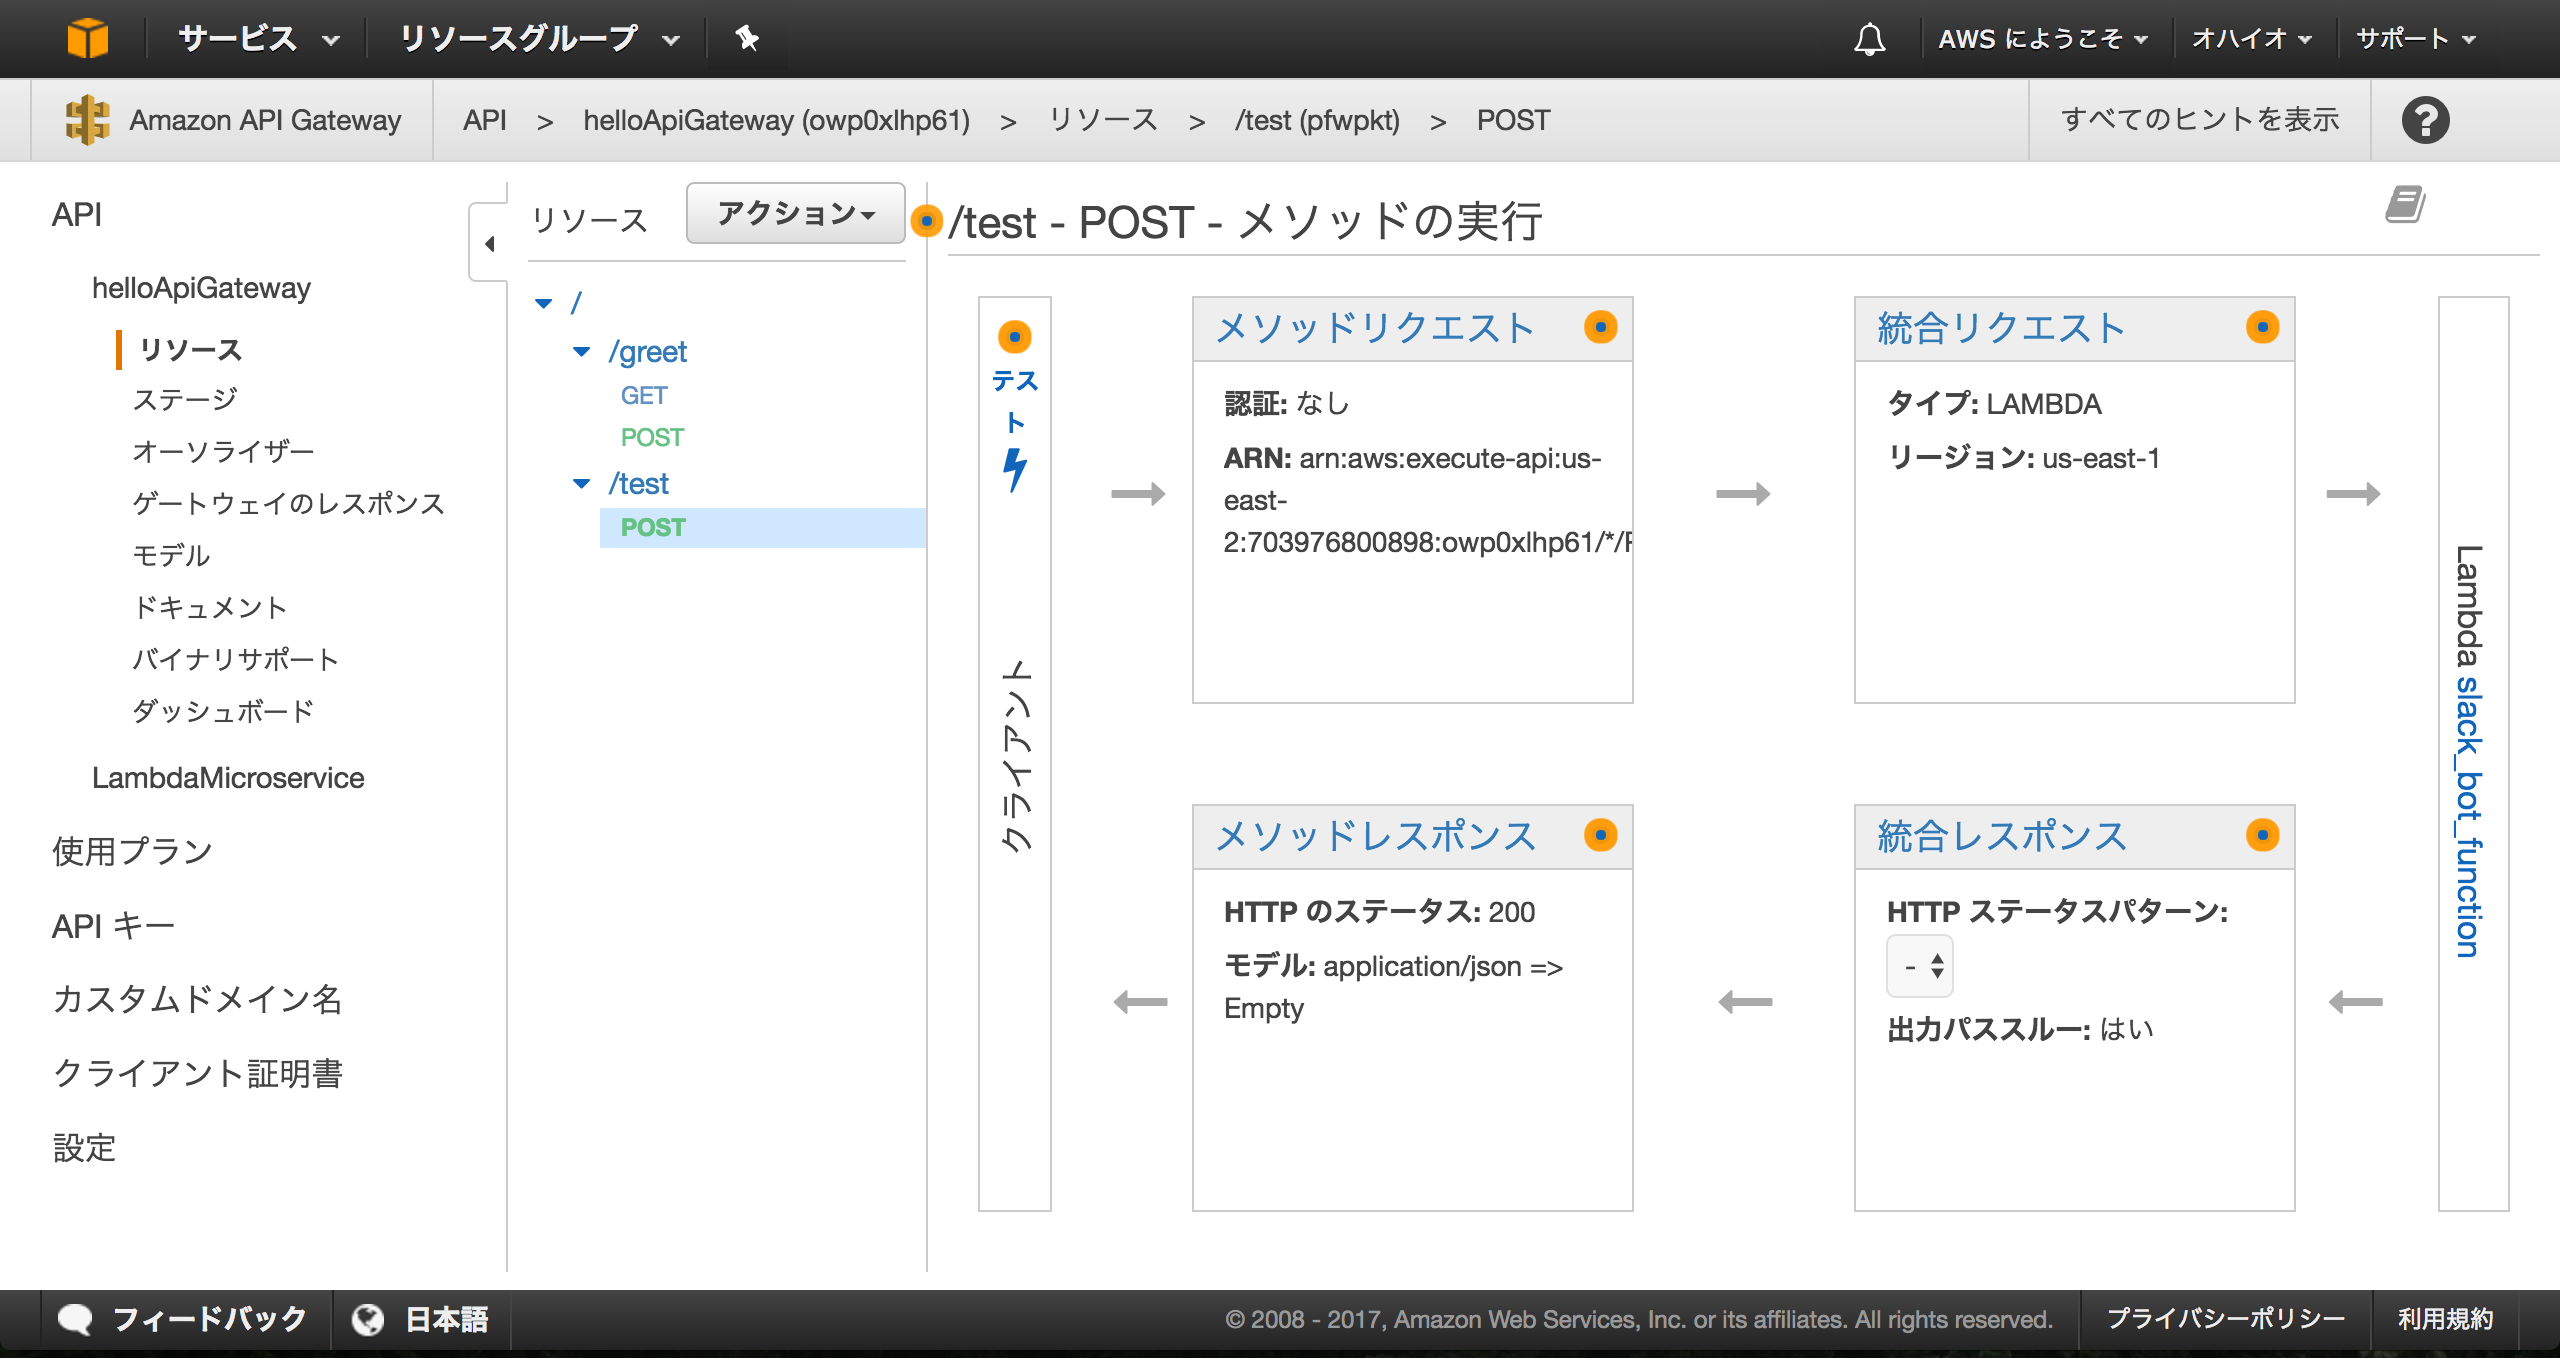Click hint dot on メソッドリクエスト card
2560x1358 pixels.
coord(1600,327)
